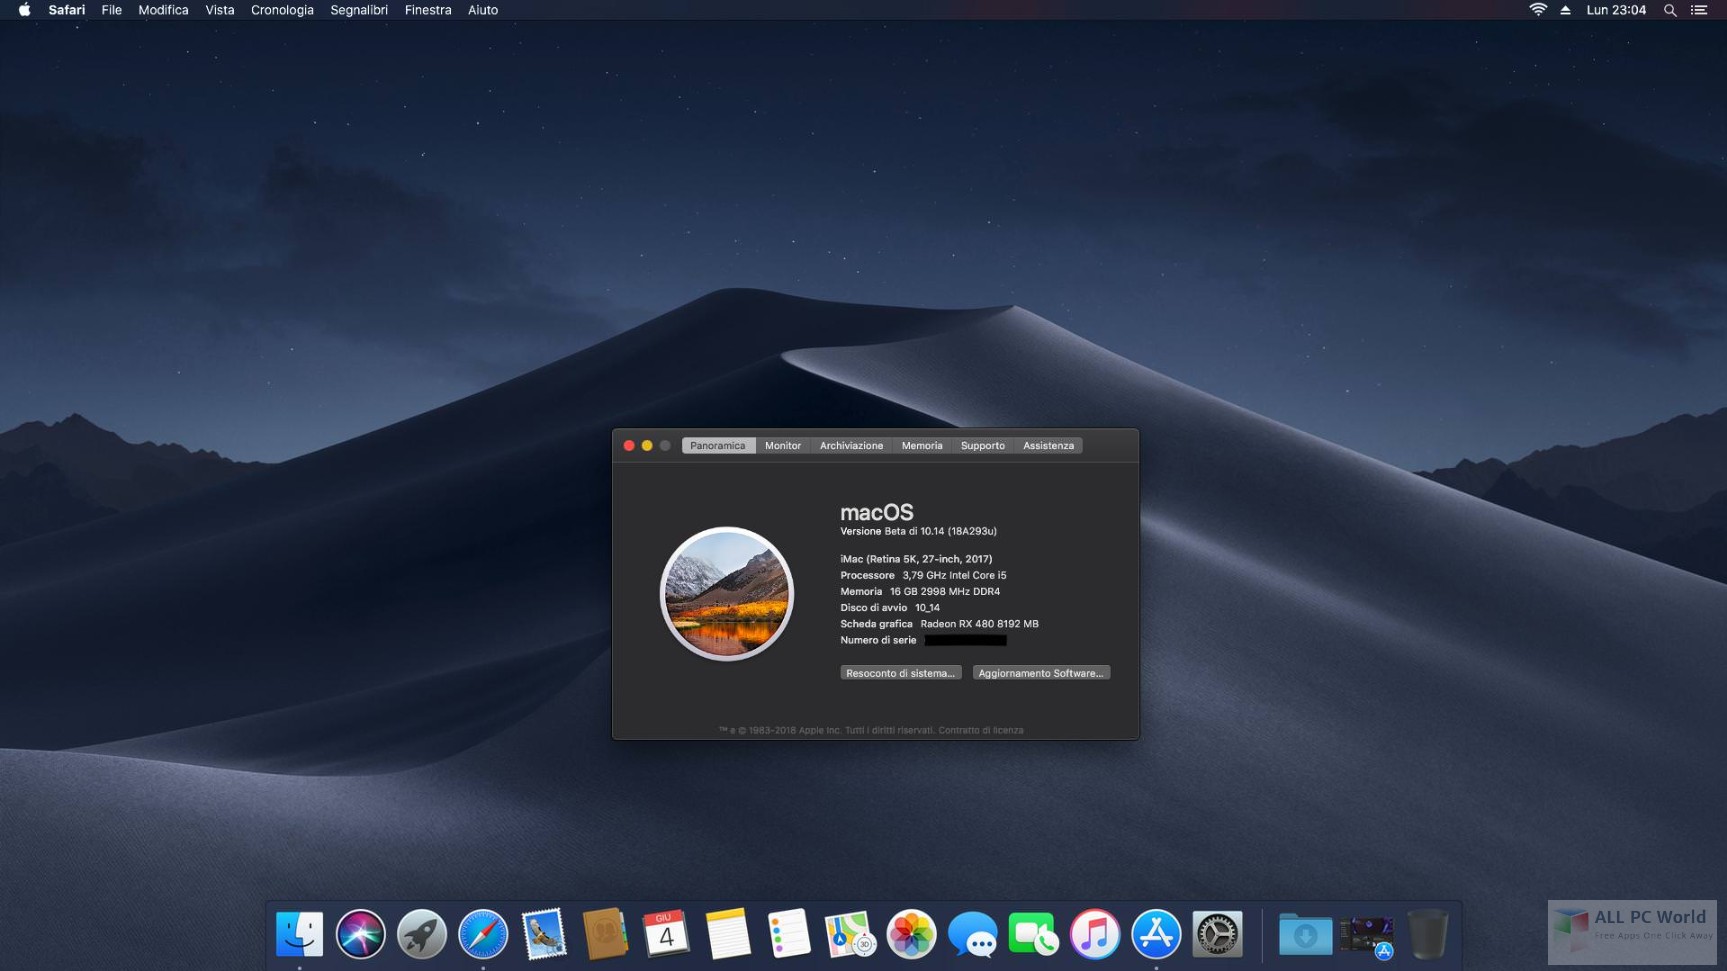Open iTunes music icon in Dock

(x=1095, y=935)
